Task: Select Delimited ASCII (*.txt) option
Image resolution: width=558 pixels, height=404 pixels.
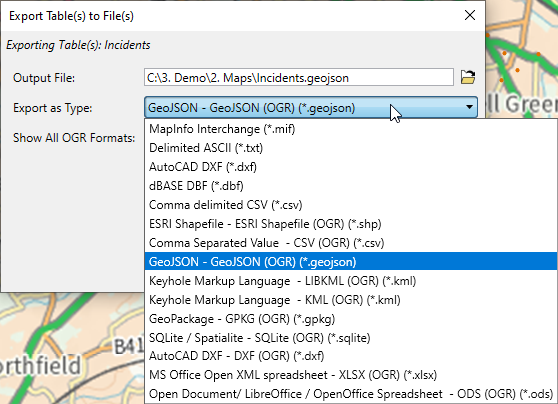Action: coord(351,148)
